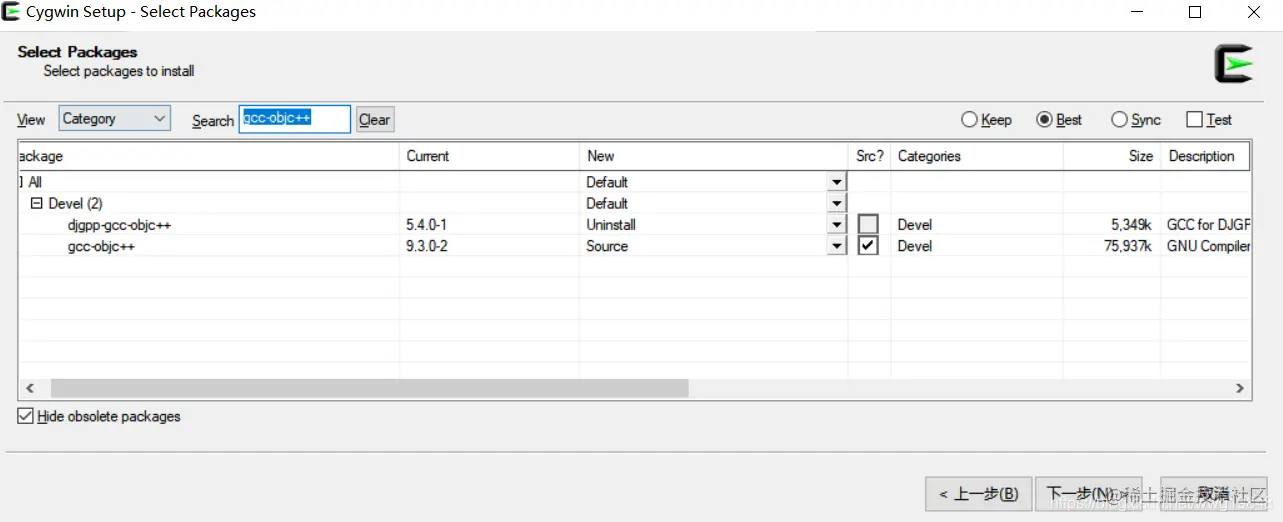Open Source dropdown for gcc-objc++

click(836, 246)
